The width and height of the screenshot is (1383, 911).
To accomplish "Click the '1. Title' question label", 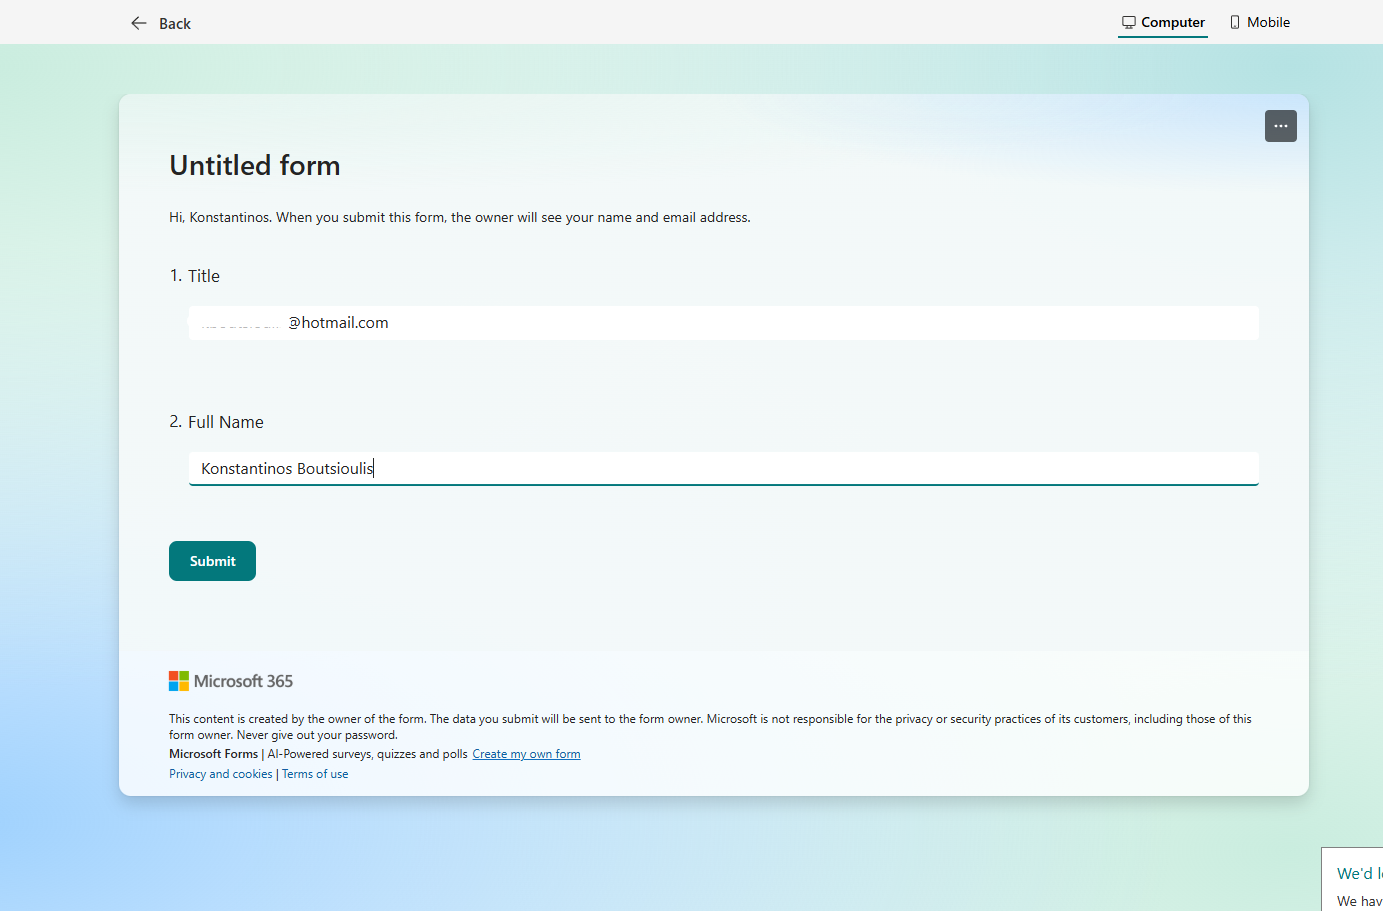I will [195, 276].
